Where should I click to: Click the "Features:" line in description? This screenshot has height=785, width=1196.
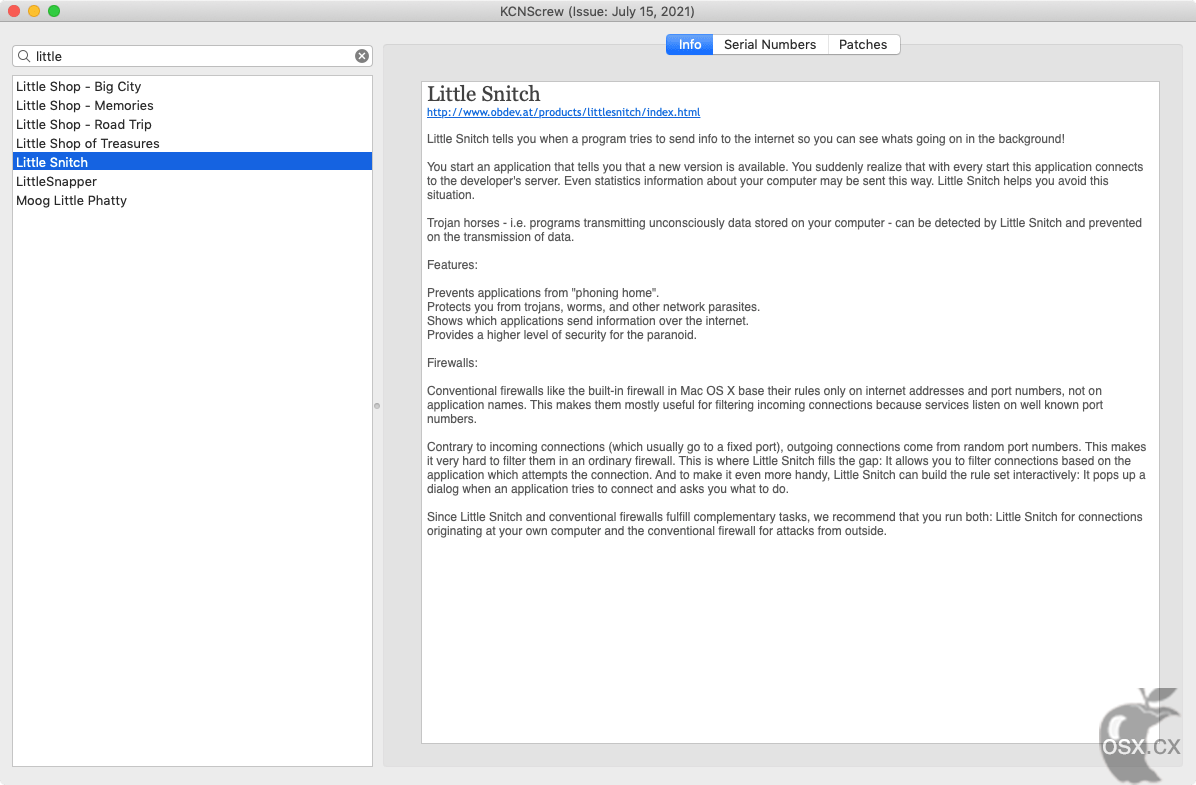[x=452, y=265]
